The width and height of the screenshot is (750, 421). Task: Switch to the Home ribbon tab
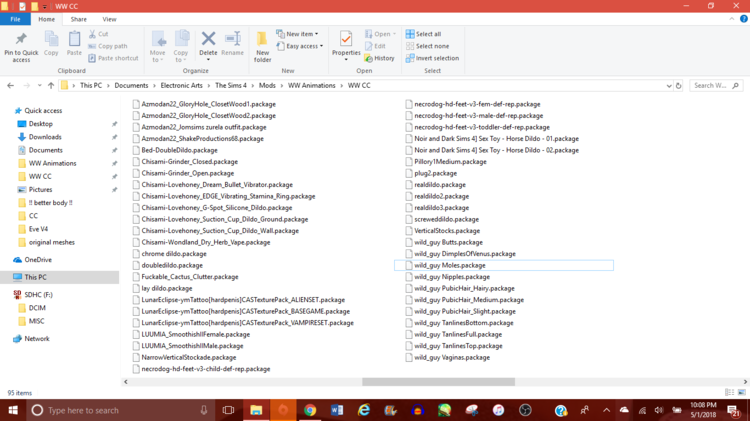(46, 19)
